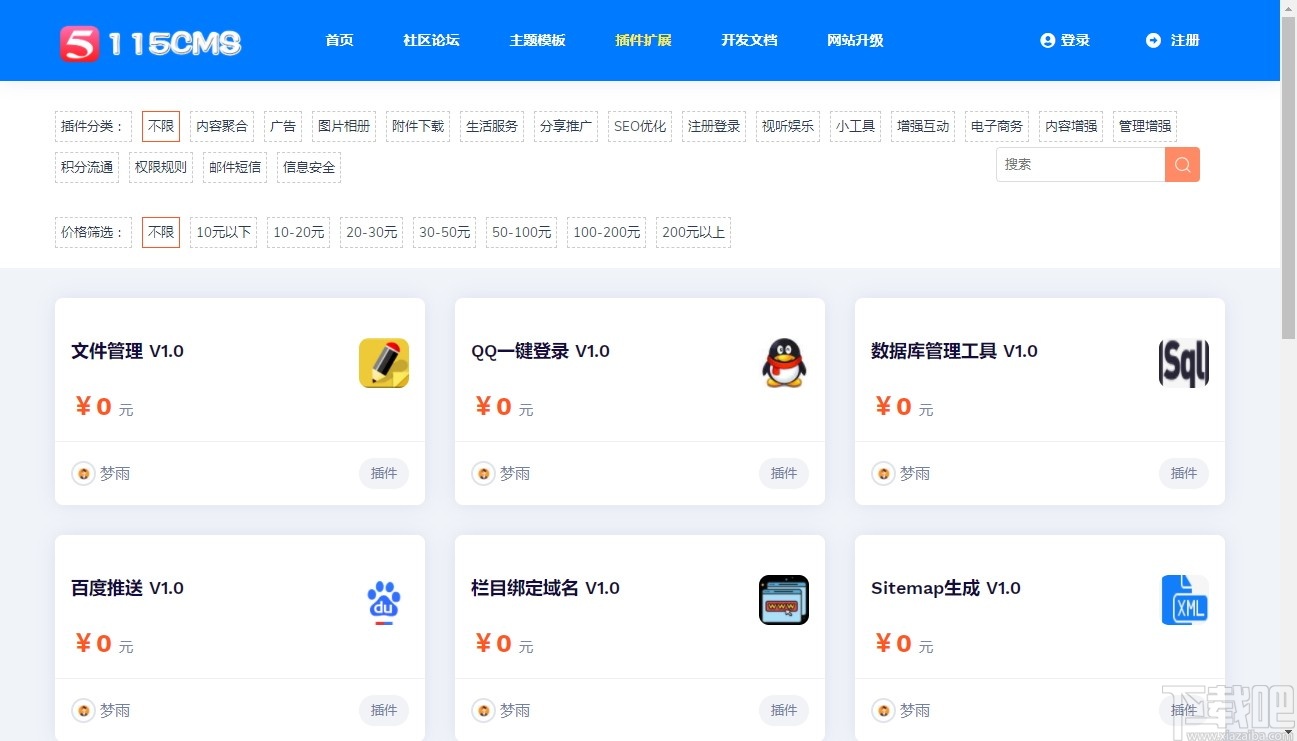Screen dimensions: 1297x741
Task: Click the 插件 badge on the 百度推送 card
Action: coord(384,710)
